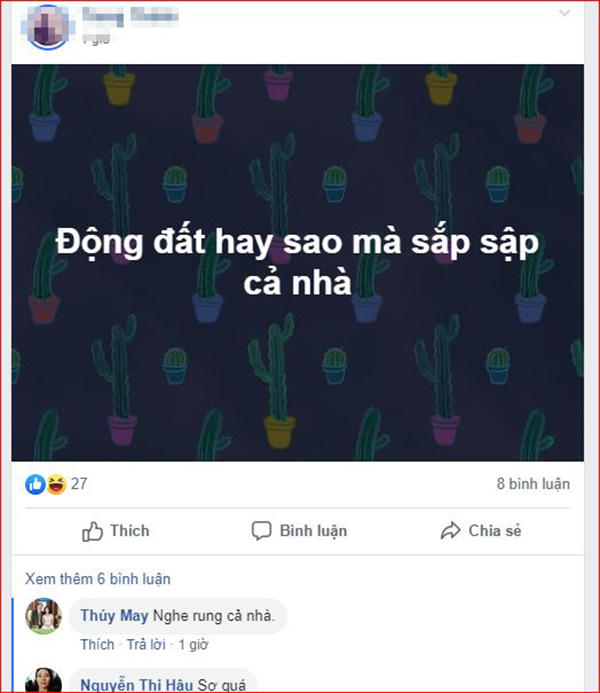
Task: Click the Haha laughing reaction icon
Action: [55, 484]
